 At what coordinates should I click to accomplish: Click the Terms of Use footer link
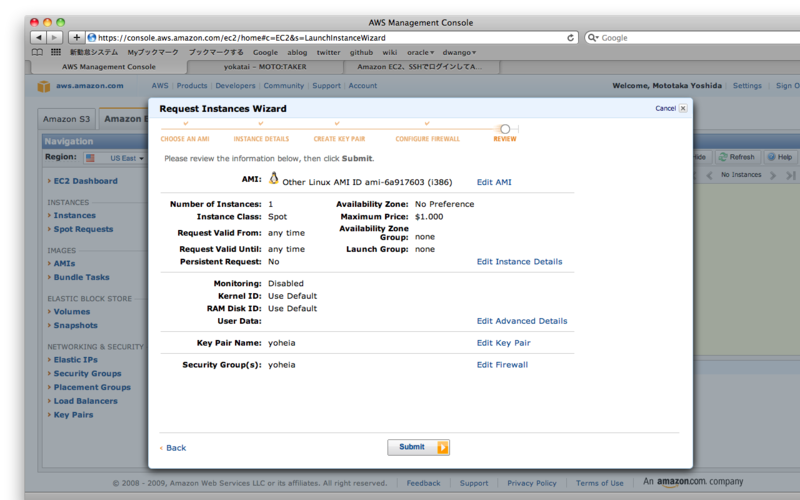click(x=599, y=483)
